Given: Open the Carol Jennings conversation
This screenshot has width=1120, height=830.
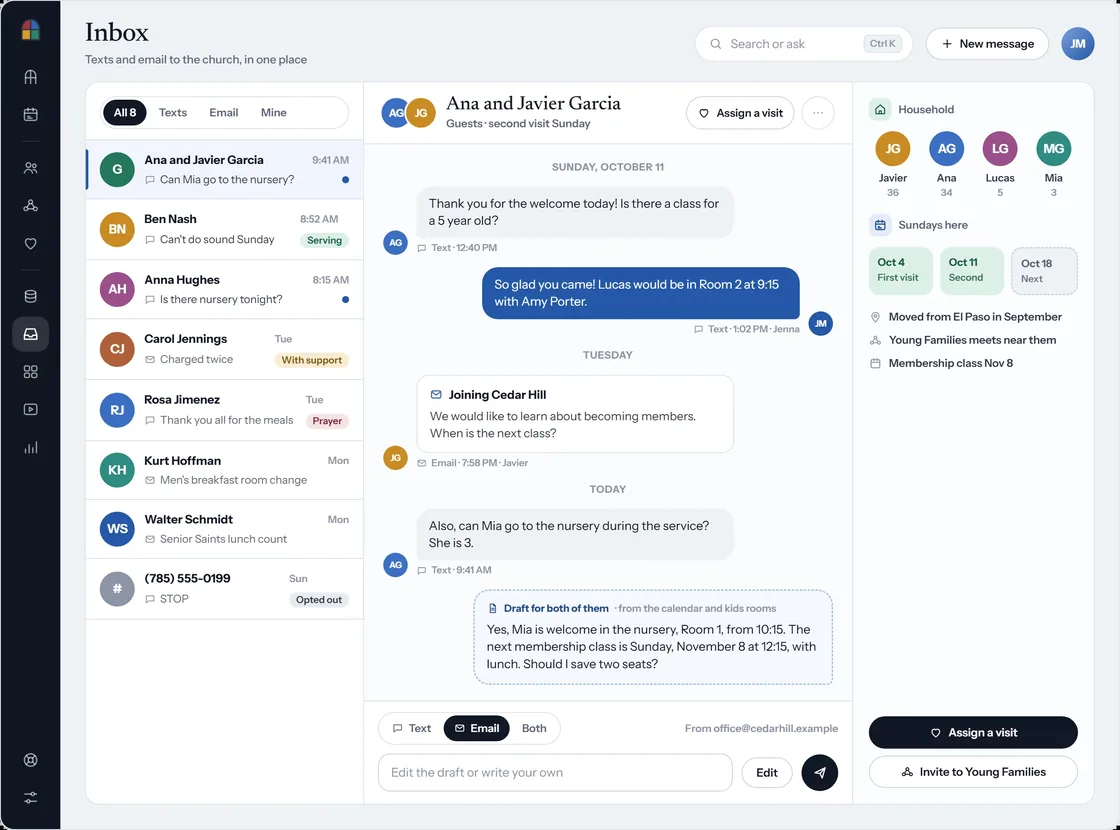Looking at the screenshot, I should [224, 349].
